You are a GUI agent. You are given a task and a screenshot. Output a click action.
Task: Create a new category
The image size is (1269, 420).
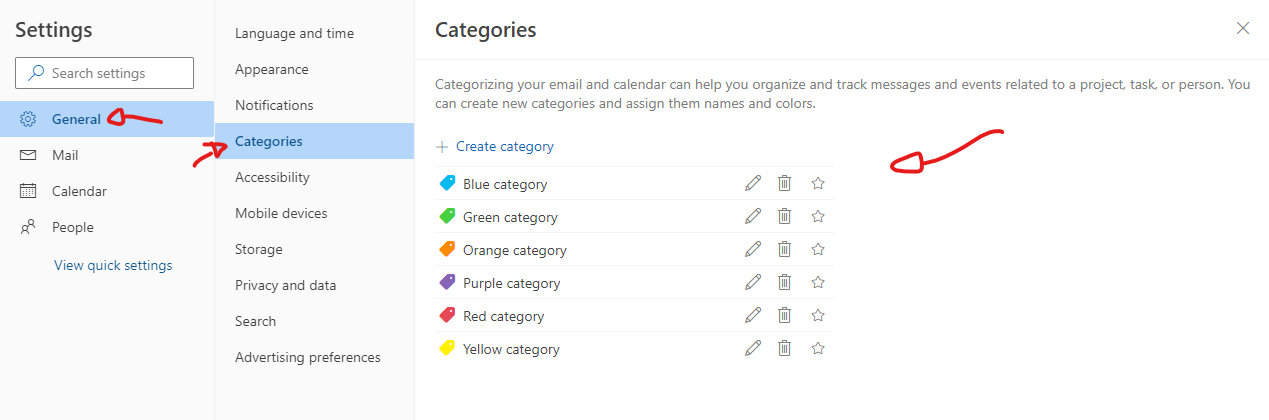(495, 146)
